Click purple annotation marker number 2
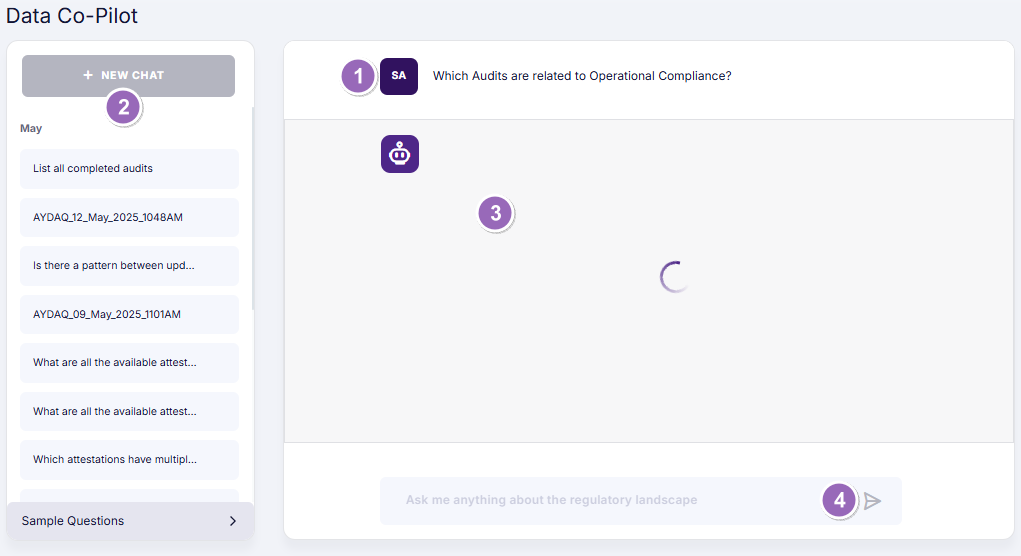This screenshot has height=556, width=1021. [x=124, y=107]
